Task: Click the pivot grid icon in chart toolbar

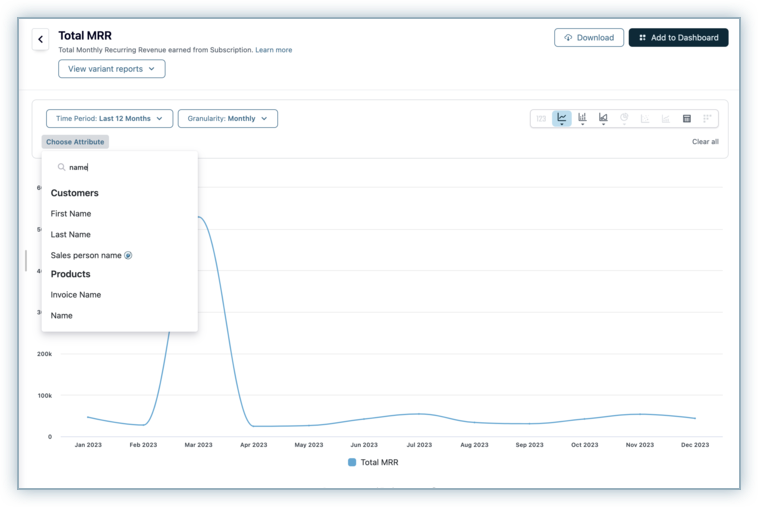Action: point(707,118)
